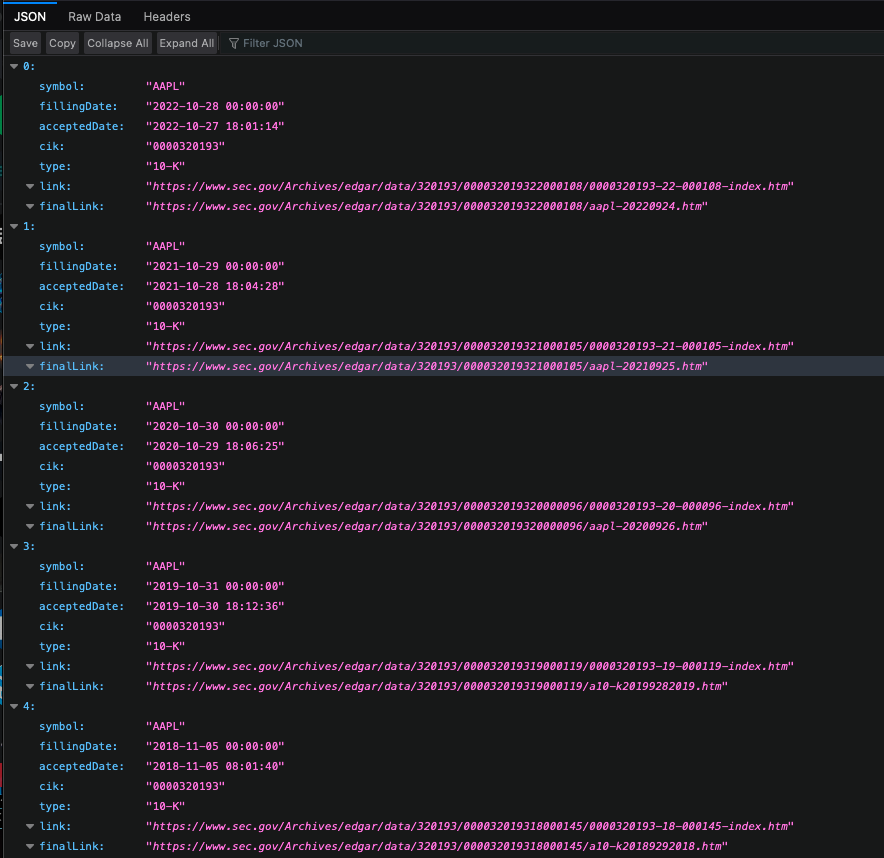Select acceptedDate value "2019-10-30 18:12:36"
This screenshot has height=858, width=884.
click(x=215, y=607)
